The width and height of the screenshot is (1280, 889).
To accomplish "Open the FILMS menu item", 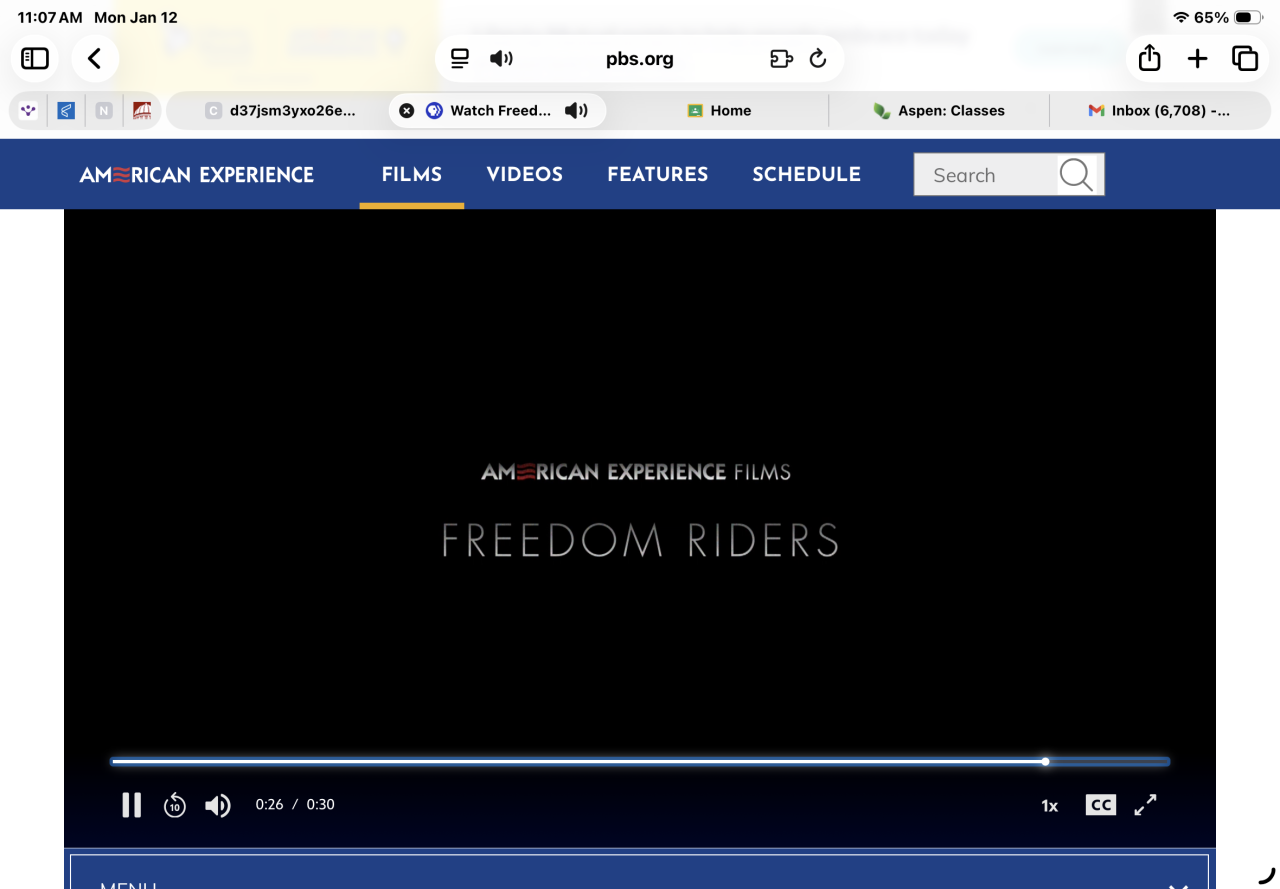I will (x=412, y=174).
